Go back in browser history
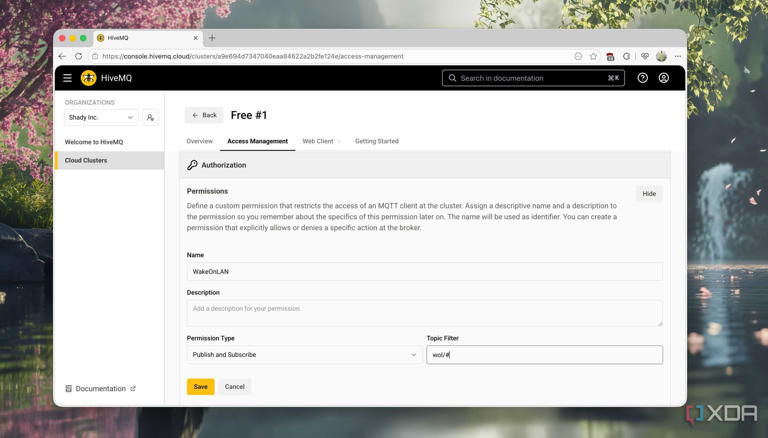768x438 pixels. pyautogui.click(x=62, y=56)
